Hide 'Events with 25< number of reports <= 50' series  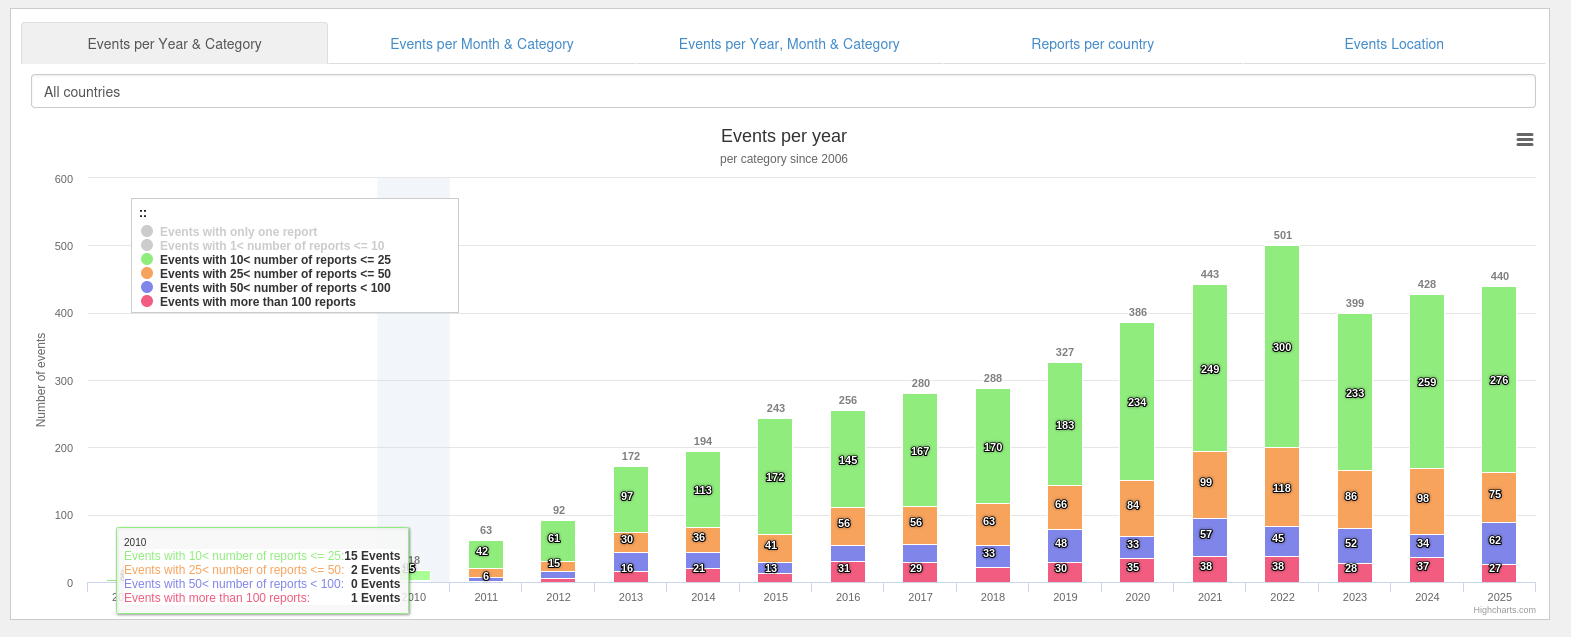click(x=275, y=274)
